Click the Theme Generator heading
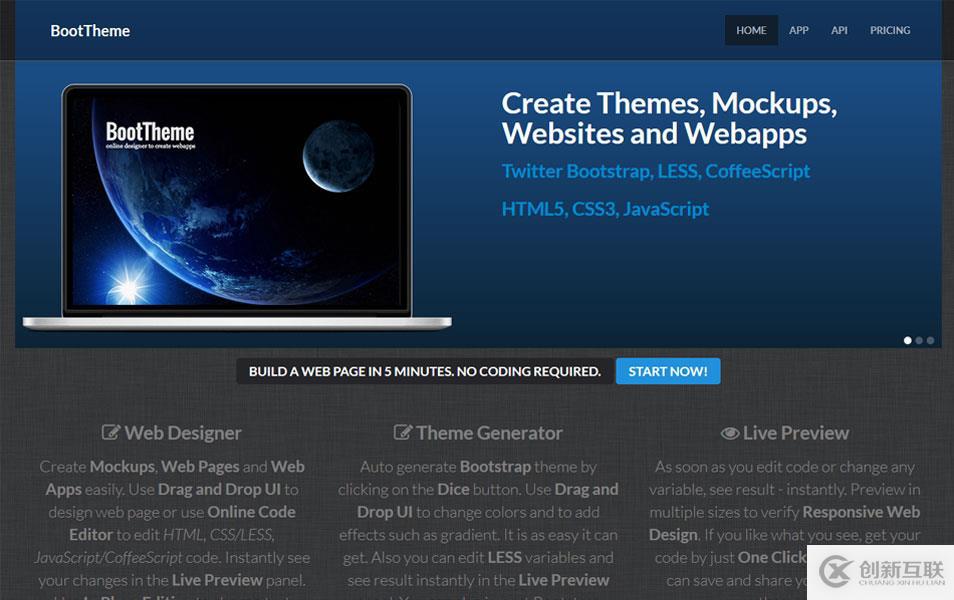 (489, 433)
